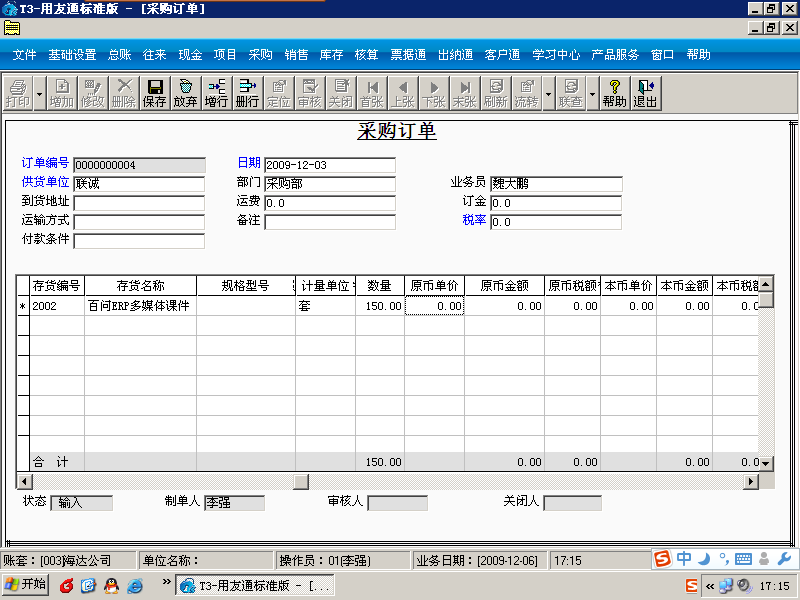Click the 日期 field showing 2009-12-03

click(x=330, y=165)
